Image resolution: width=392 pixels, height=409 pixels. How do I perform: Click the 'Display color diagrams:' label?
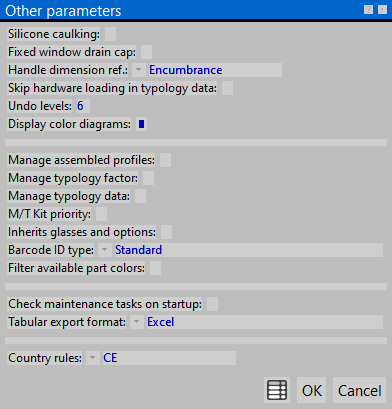69,124
